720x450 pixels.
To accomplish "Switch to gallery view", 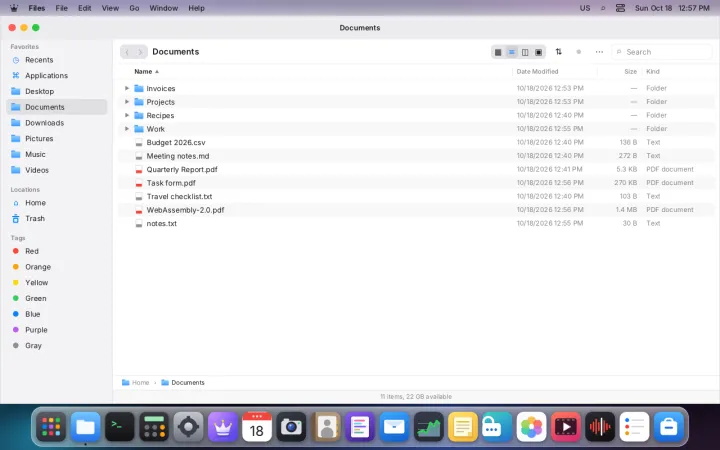I will 539,52.
